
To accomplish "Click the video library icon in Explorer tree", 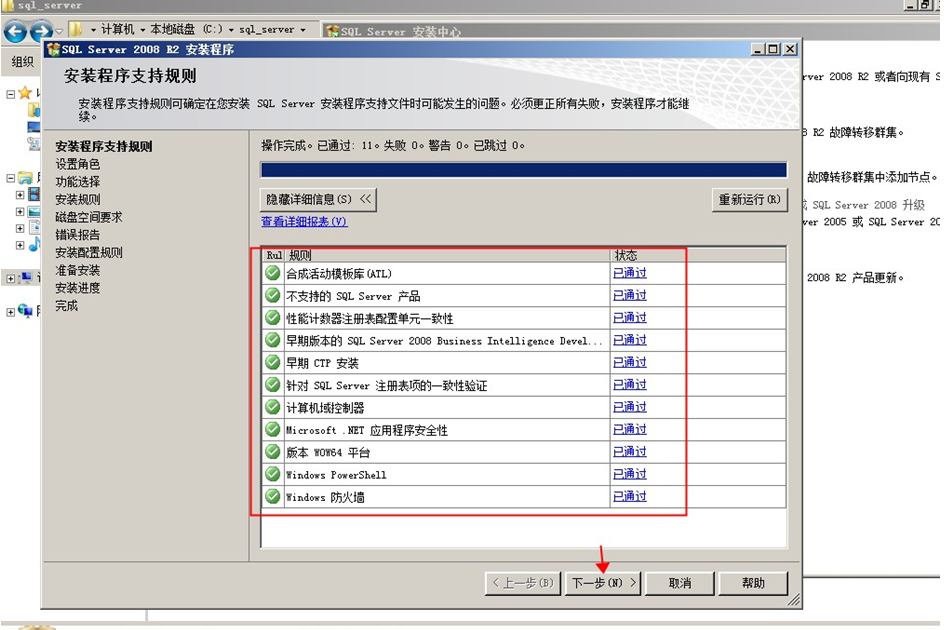I will tap(34, 194).
